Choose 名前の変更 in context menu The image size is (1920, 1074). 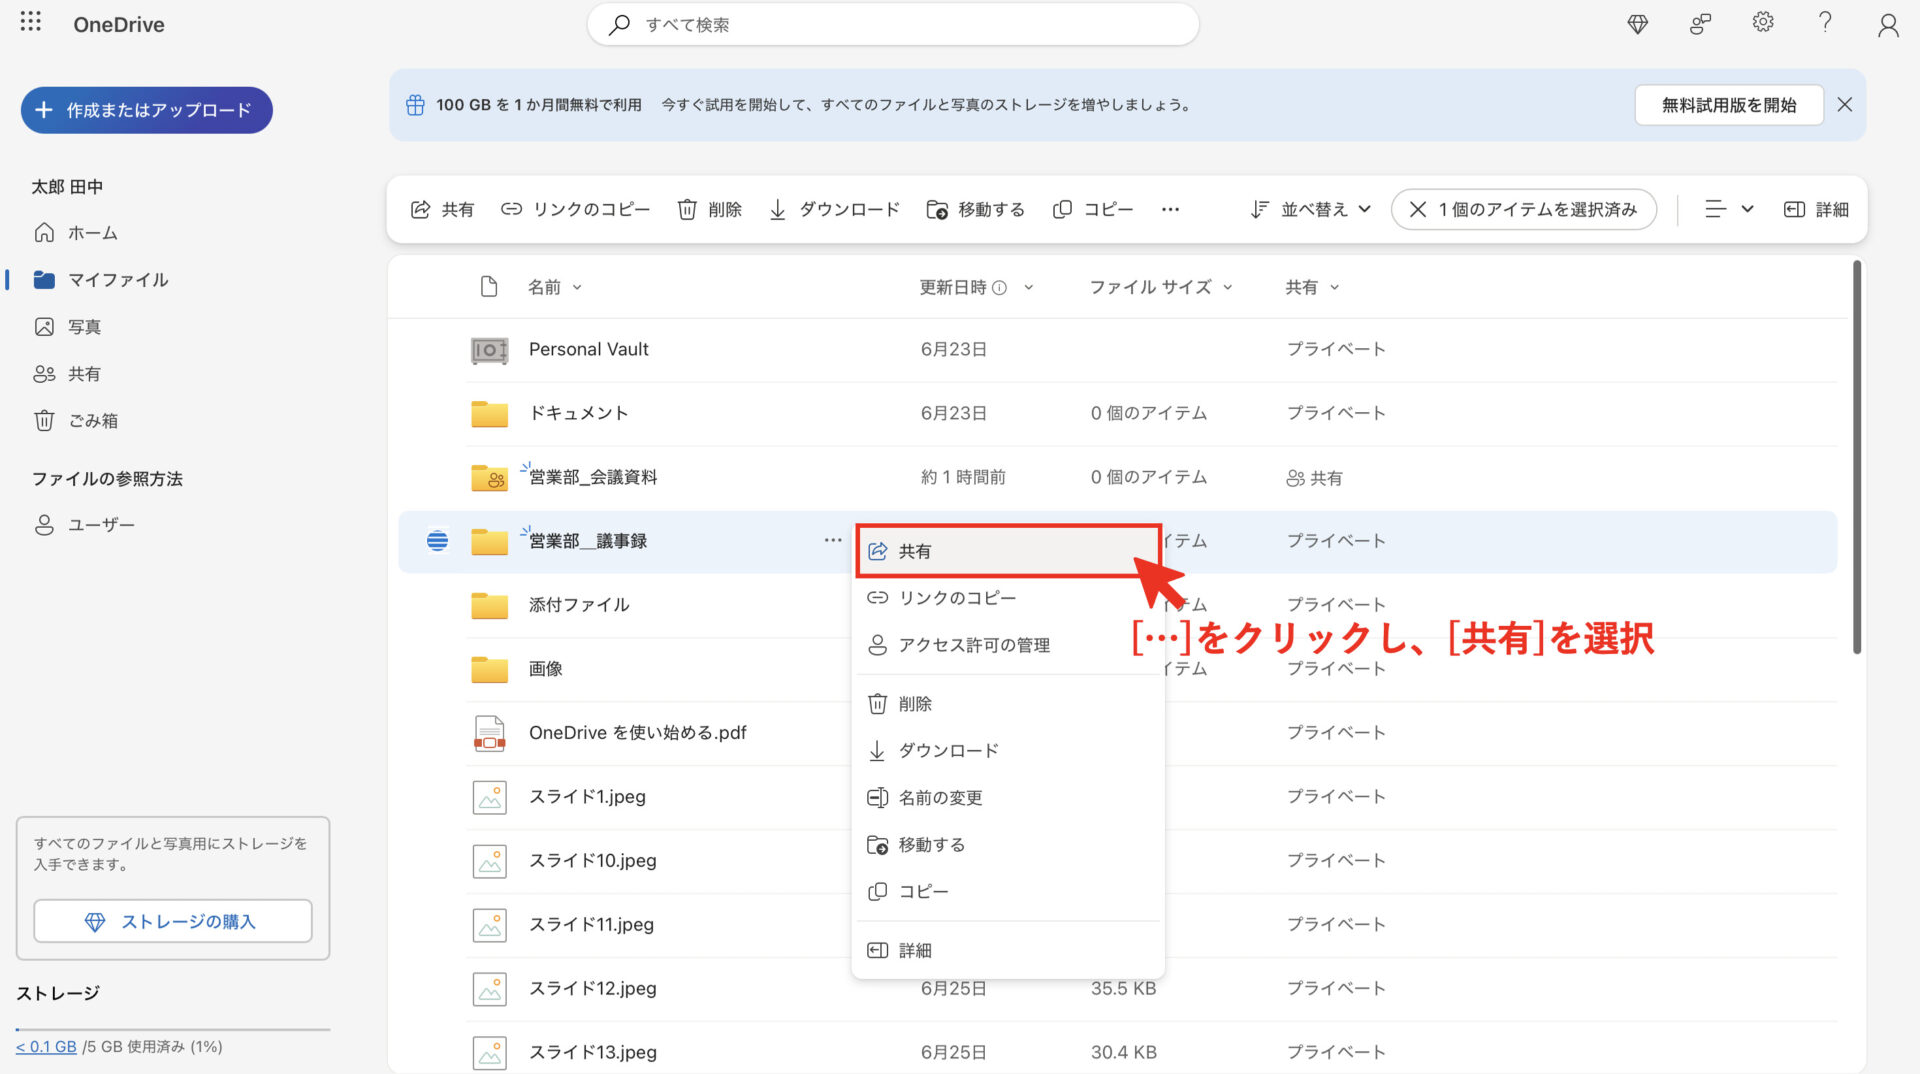pos(1008,798)
